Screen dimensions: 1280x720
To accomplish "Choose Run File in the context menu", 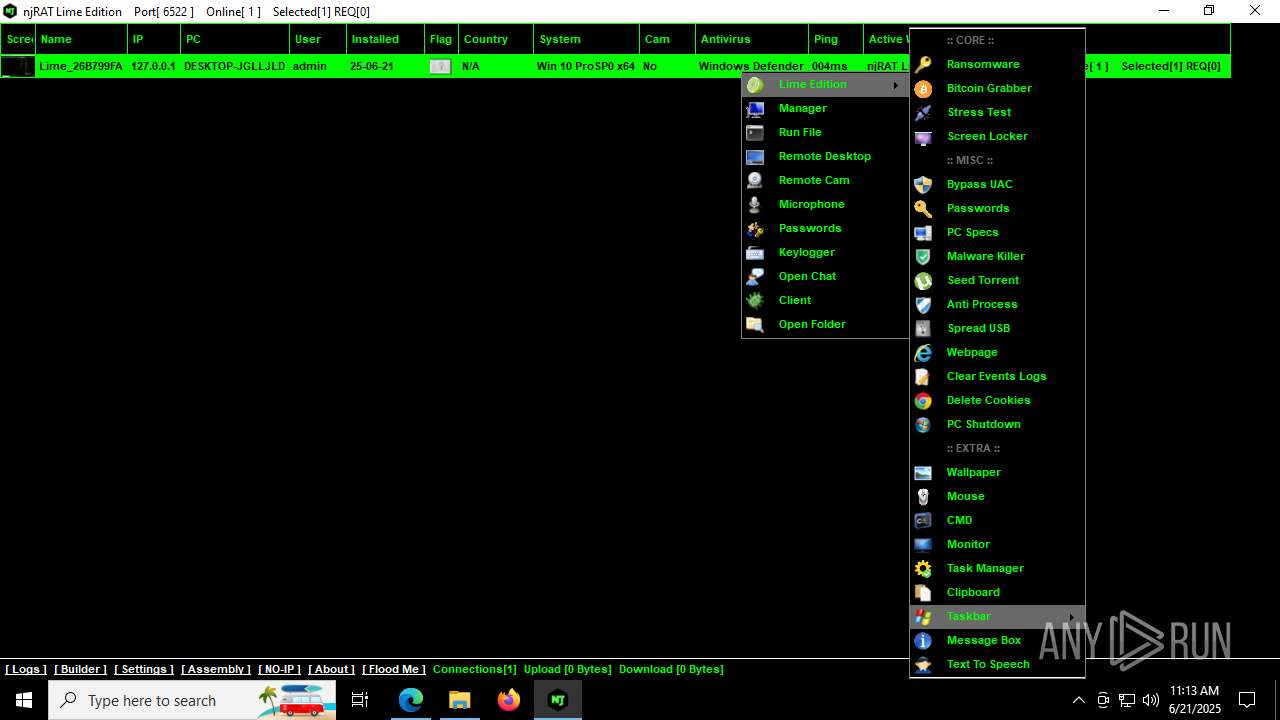I will (800, 132).
